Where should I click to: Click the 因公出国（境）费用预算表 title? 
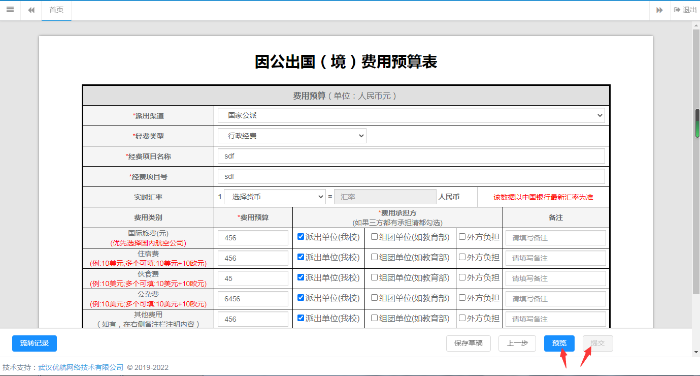(x=346, y=62)
